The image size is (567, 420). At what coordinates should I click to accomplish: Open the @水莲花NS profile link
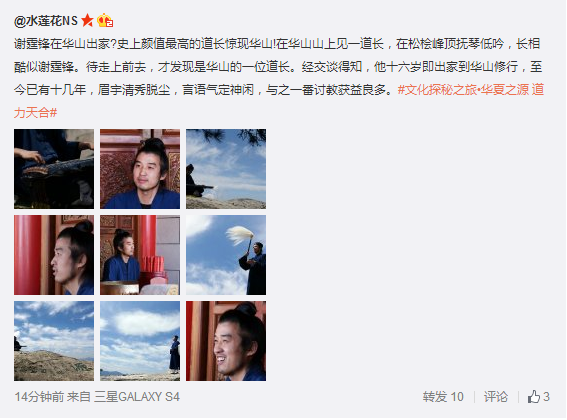[x=46, y=21]
